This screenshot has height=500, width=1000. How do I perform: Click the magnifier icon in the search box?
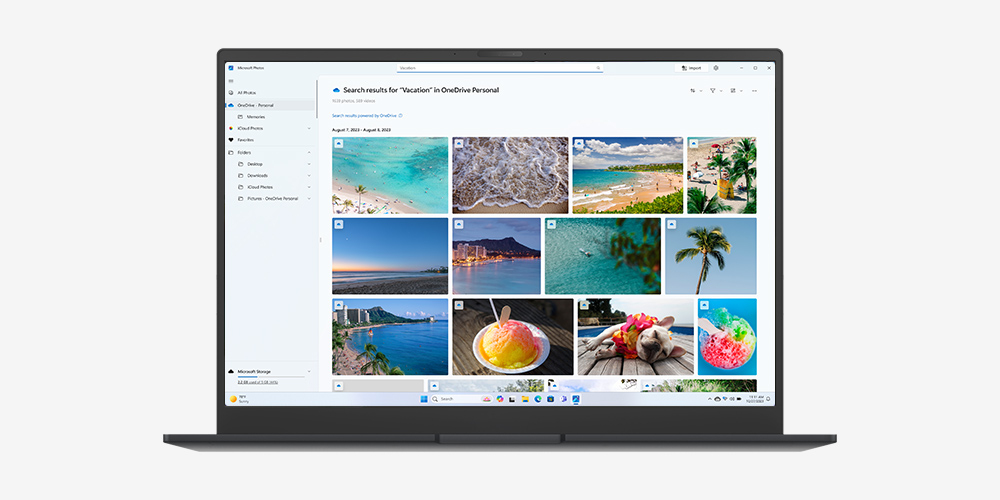[598, 68]
